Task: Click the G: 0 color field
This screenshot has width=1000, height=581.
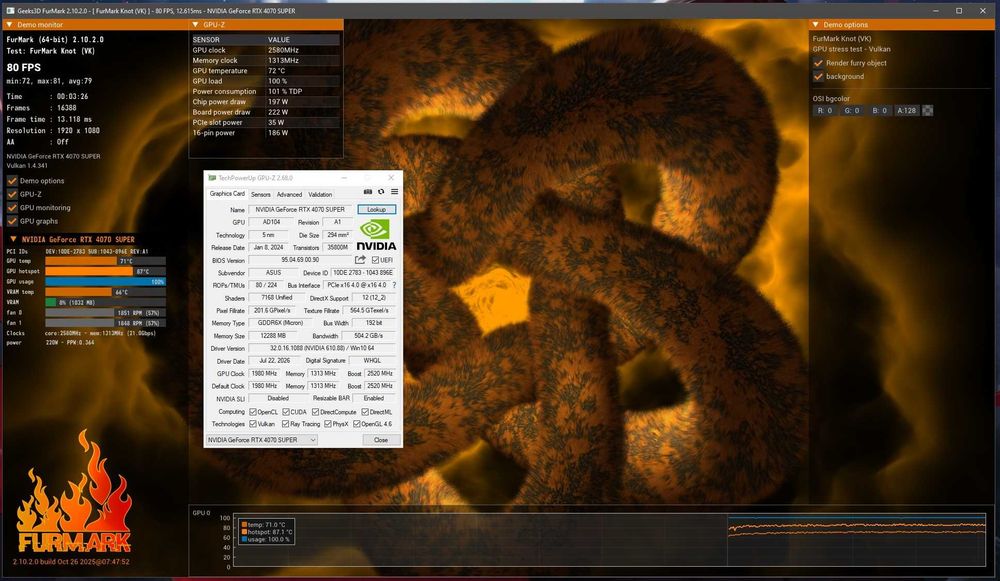Action: (x=852, y=110)
